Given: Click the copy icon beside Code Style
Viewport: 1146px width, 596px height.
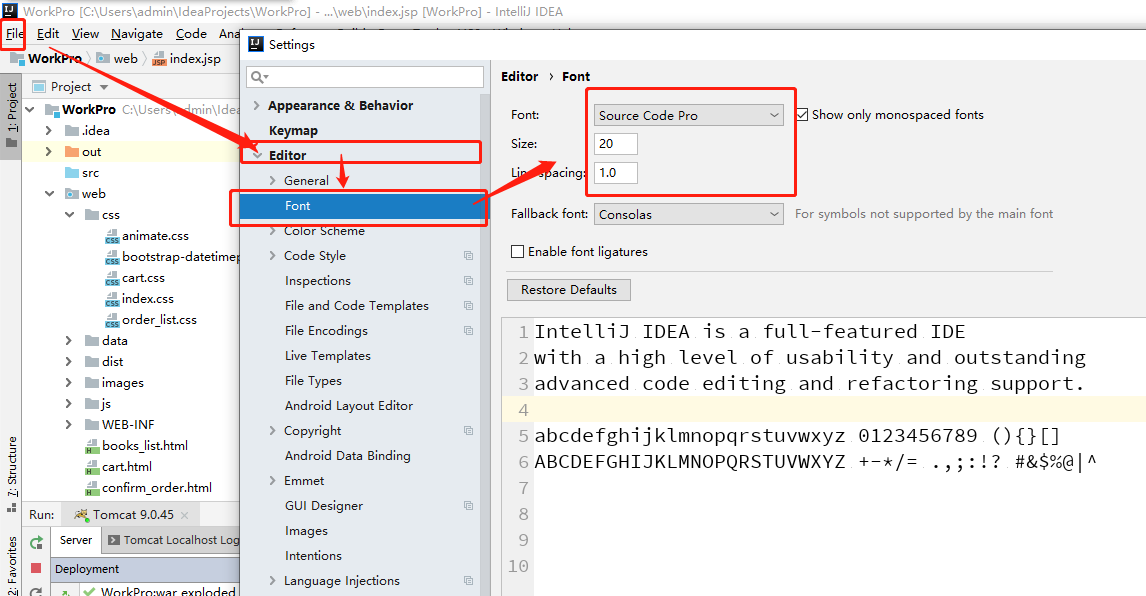Looking at the screenshot, I should [468, 256].
